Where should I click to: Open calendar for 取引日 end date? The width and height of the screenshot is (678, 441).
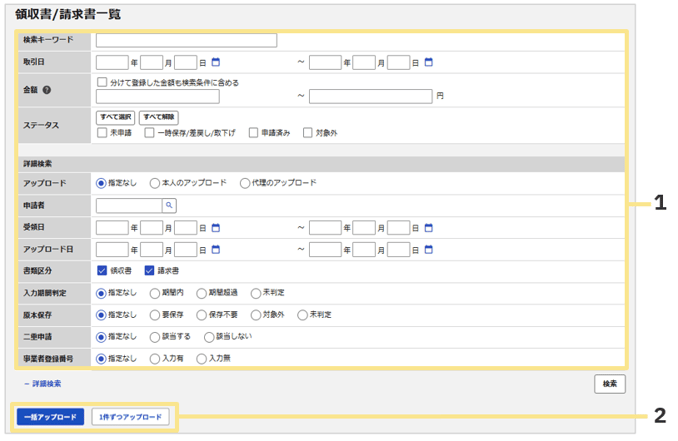point(429,62)
